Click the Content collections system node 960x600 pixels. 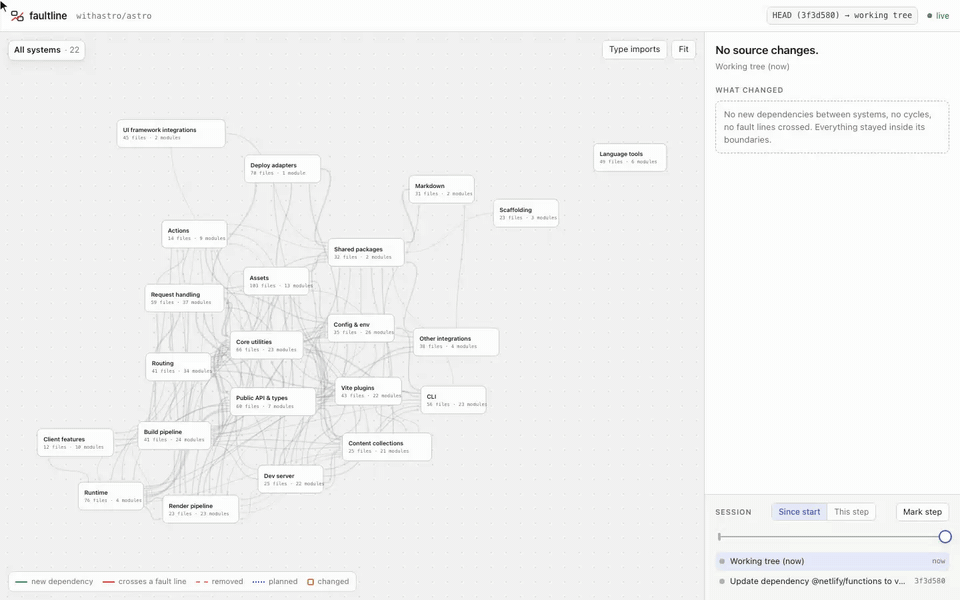pos(387,446)
